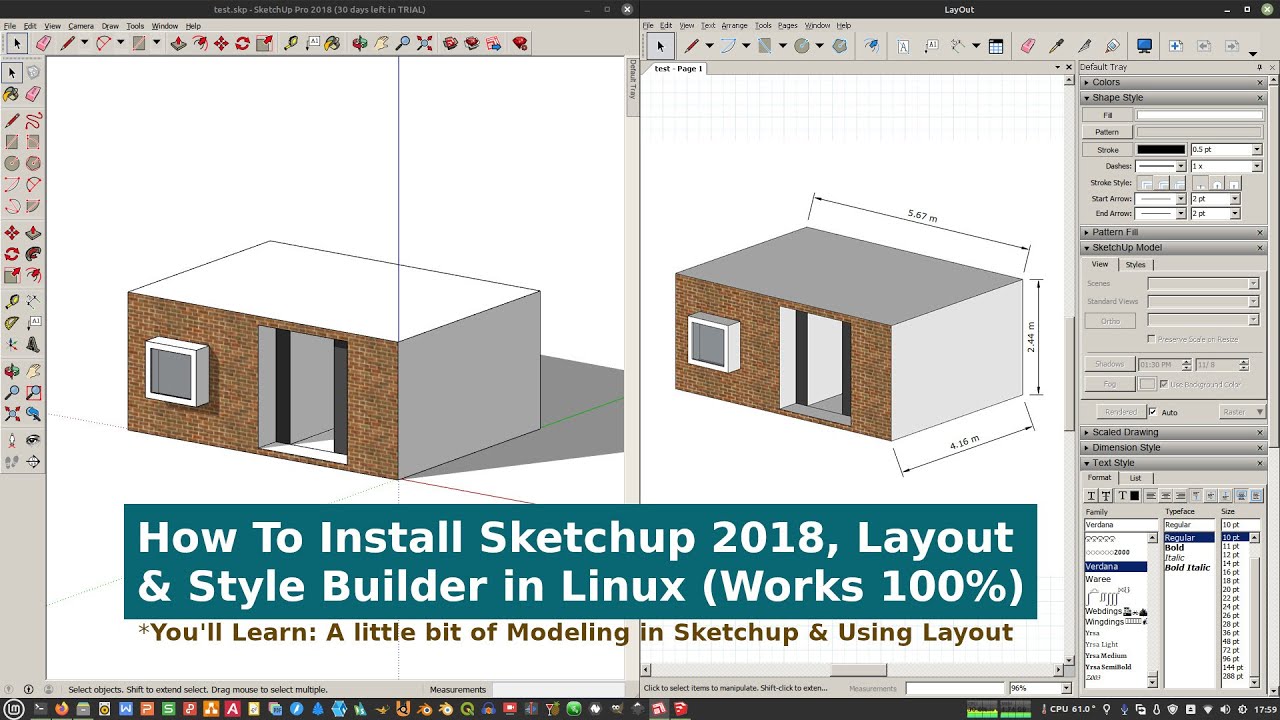Click the Pattern button in Shape Style

click(x=1107, y=132)
